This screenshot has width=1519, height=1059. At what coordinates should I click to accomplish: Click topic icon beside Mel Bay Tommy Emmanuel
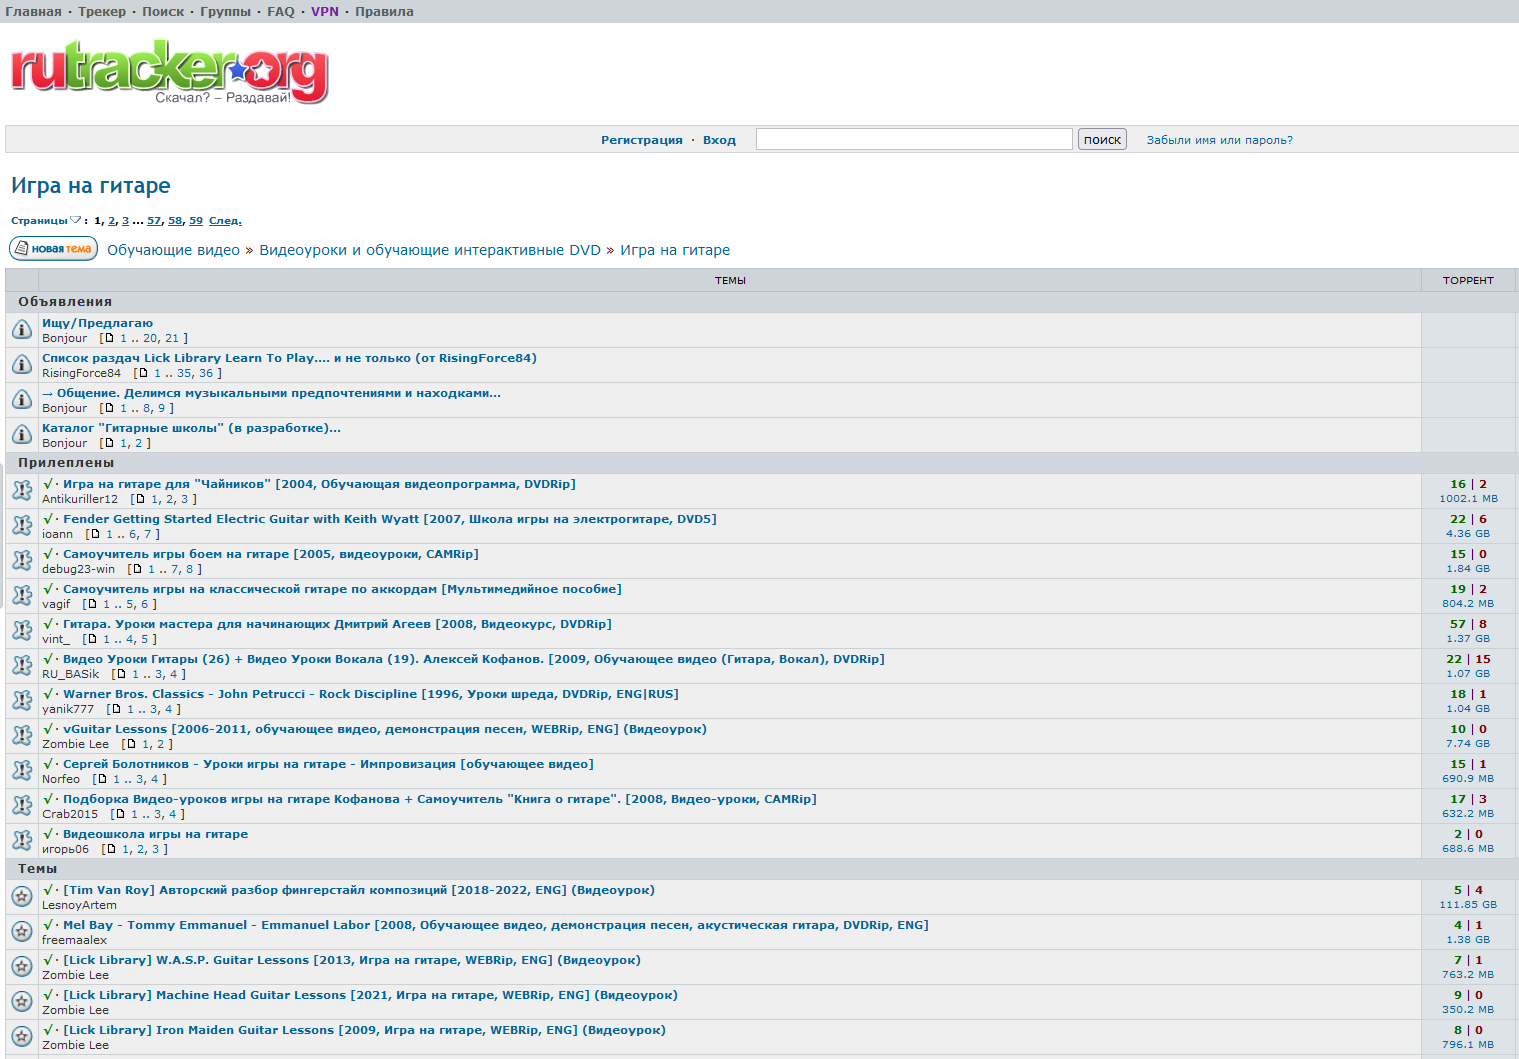click(22, 932)
